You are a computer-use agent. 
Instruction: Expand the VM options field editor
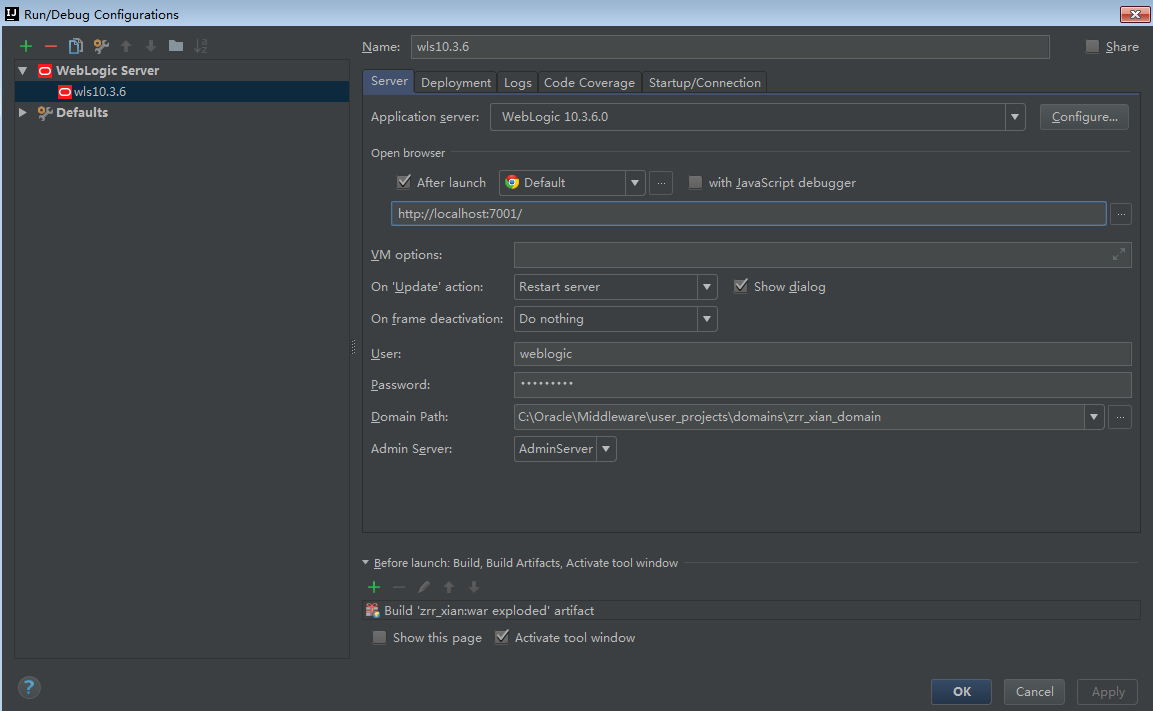[1118, 254]
